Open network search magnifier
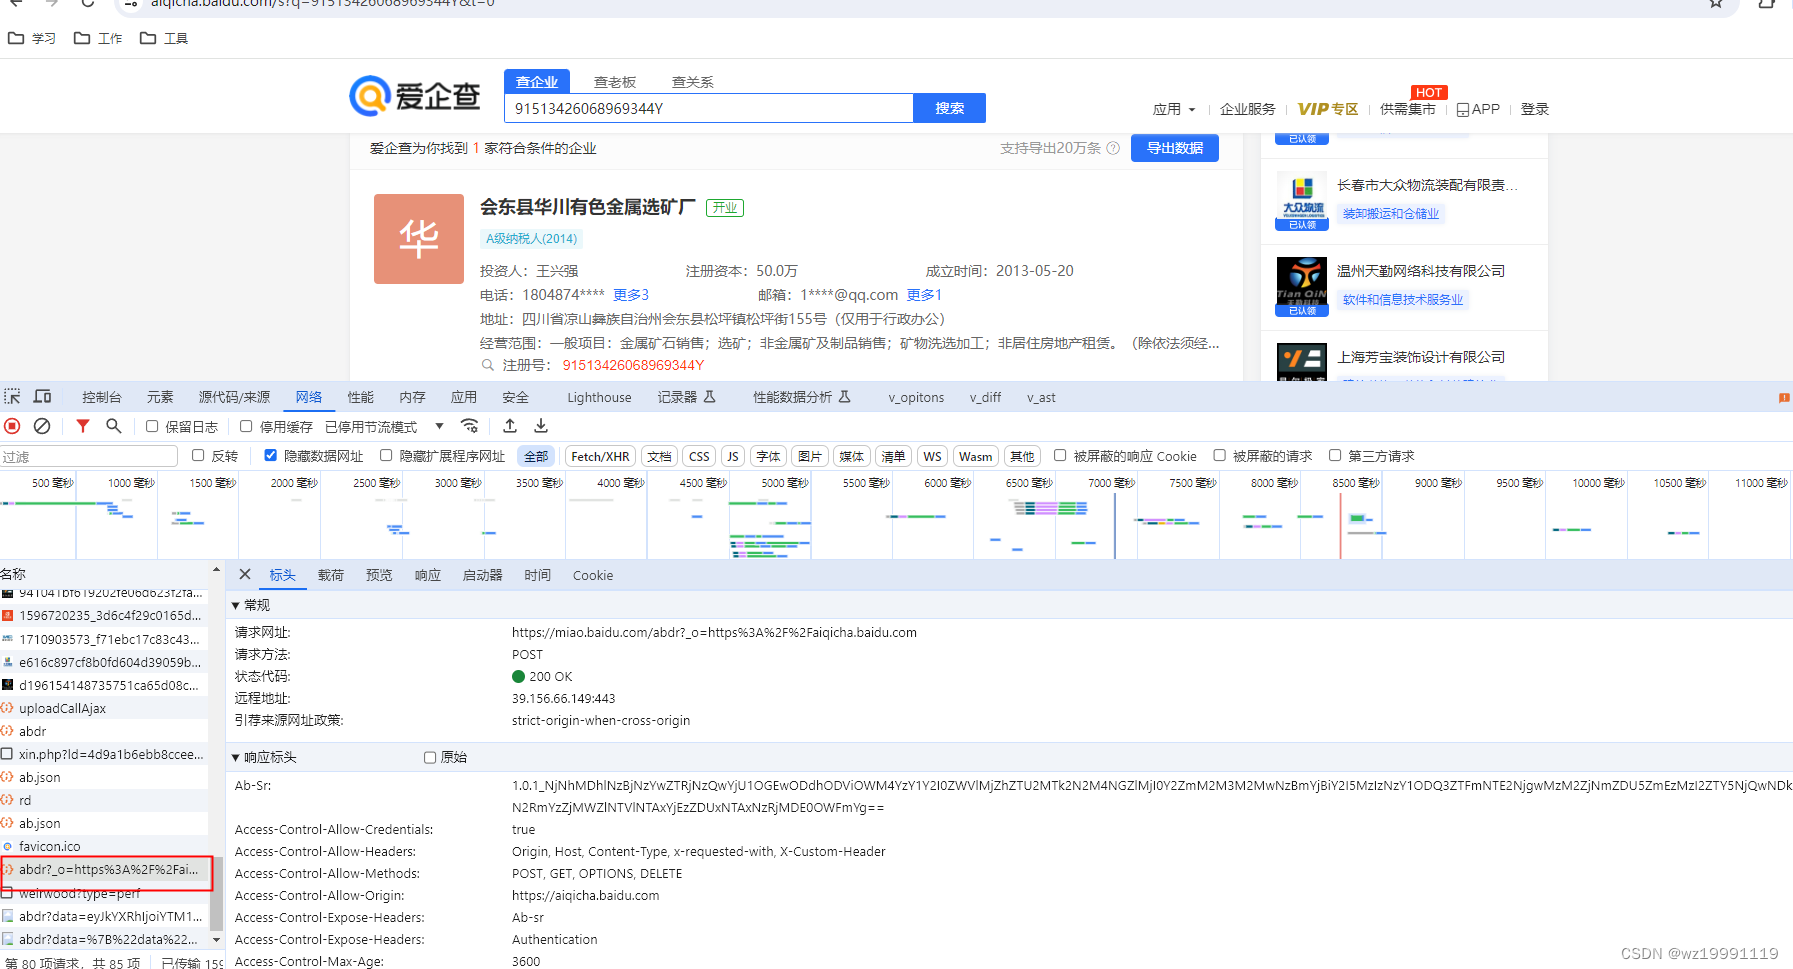Screen dimensions: 1793x969 [114, 426]
